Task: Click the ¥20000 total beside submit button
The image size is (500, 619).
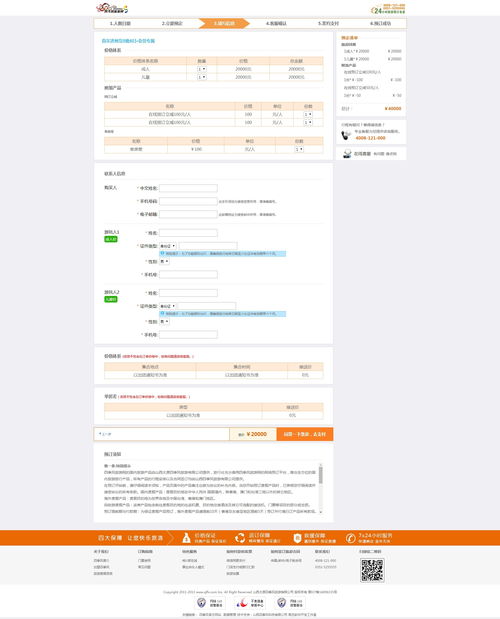Action: pyautogui.click(x=257, y=434)
